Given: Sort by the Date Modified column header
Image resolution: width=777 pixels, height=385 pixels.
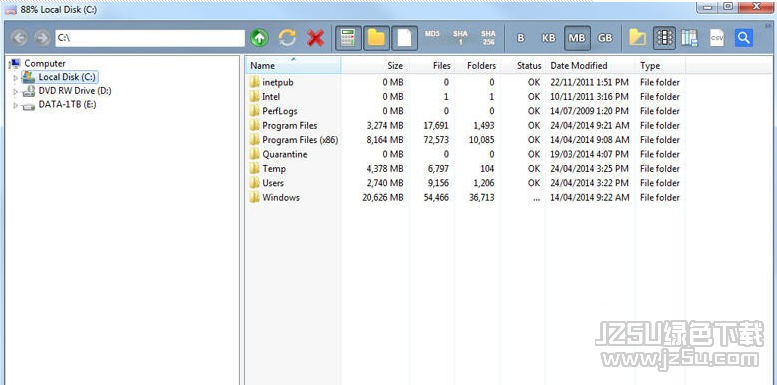Looking at the screenshot, I should tap(590, 65).
